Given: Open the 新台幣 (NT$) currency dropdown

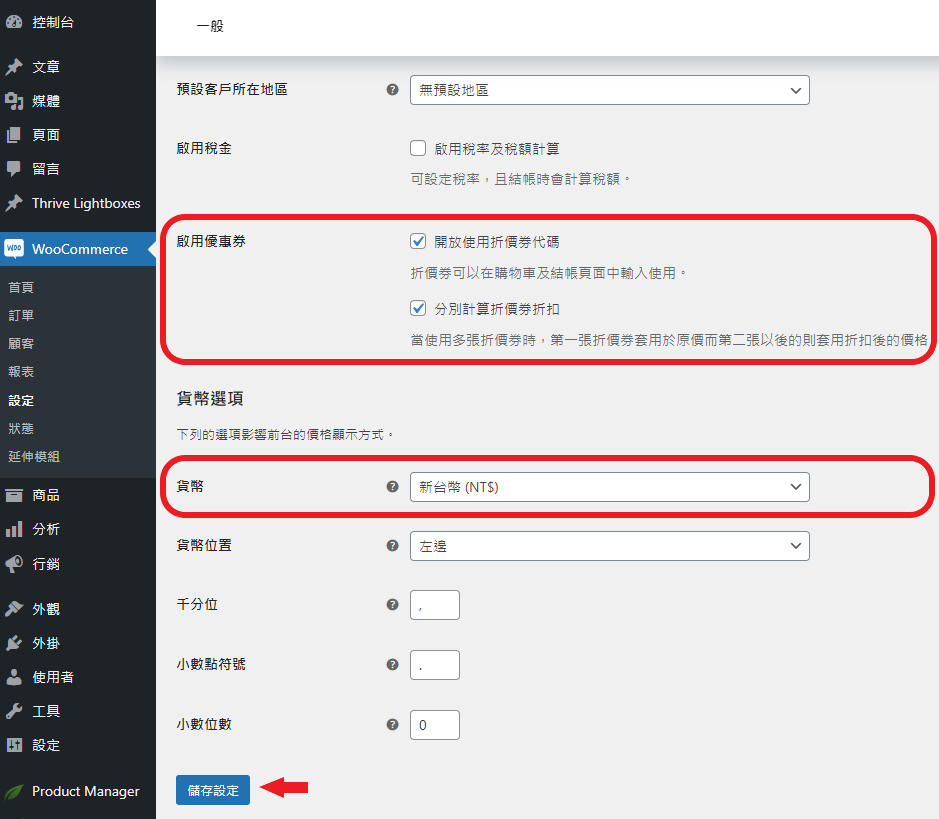Looking at the screenshot, I should point(610,487).
